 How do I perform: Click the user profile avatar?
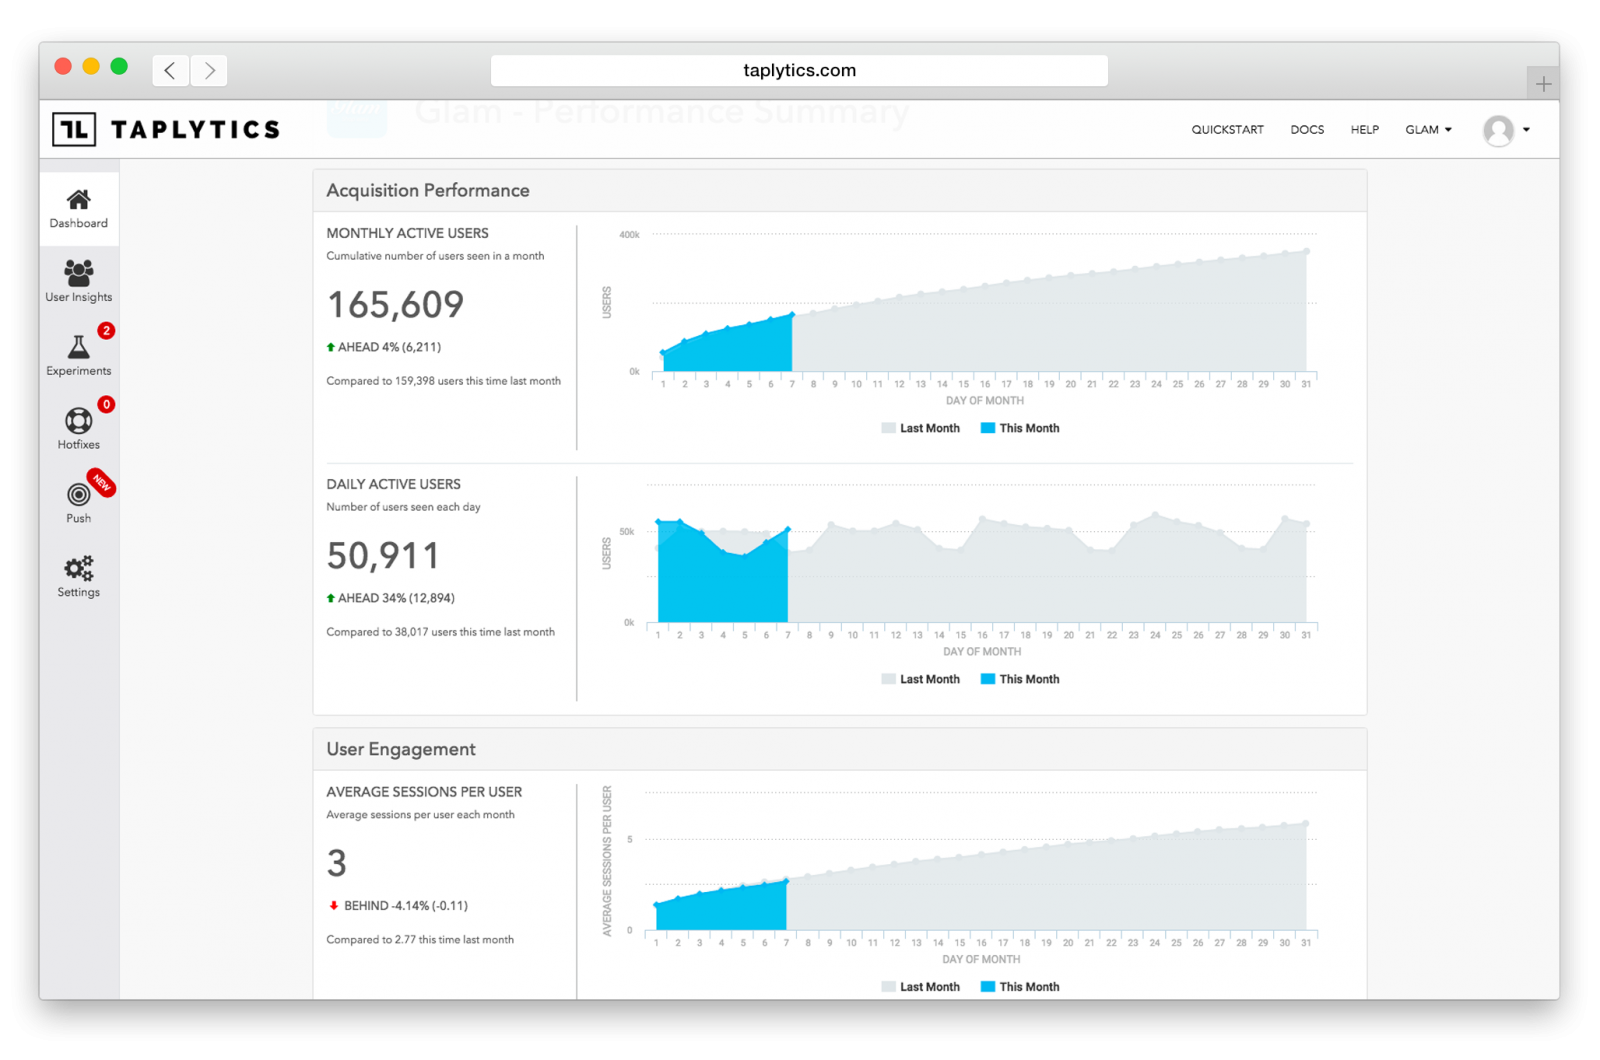pyautogui.click(x=1498, y=130)
